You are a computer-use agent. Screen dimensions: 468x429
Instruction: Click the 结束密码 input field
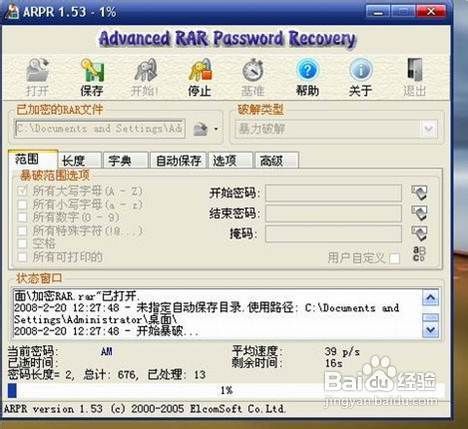tap(334, 213)
